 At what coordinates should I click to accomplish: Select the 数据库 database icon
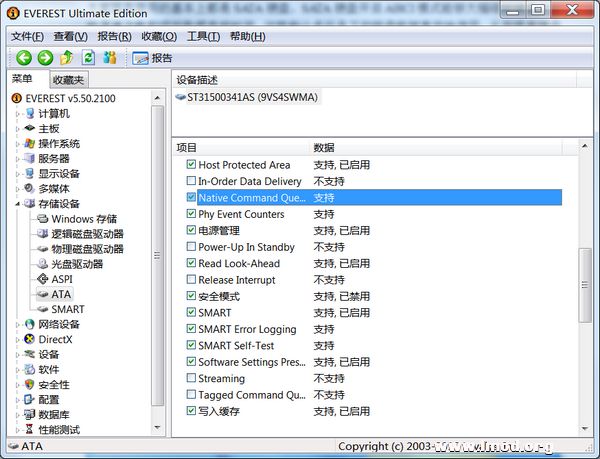click(x=29, y=415)
